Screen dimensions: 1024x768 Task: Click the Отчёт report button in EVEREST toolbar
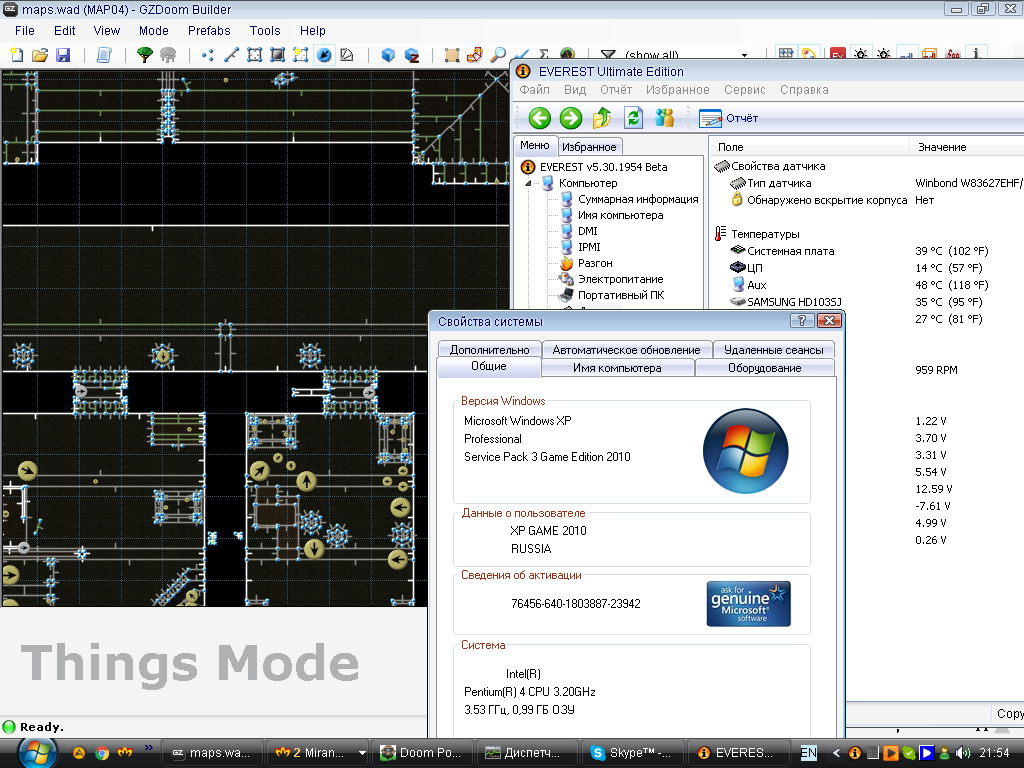[728, 118]
